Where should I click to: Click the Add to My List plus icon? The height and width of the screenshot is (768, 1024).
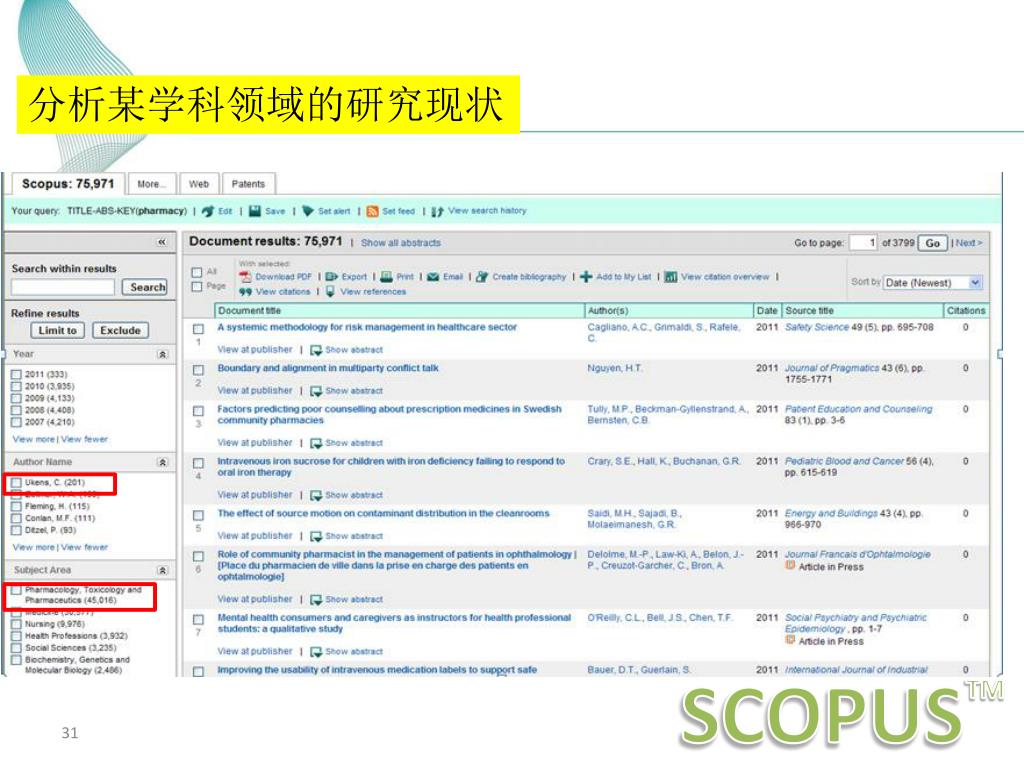point(586,277)
